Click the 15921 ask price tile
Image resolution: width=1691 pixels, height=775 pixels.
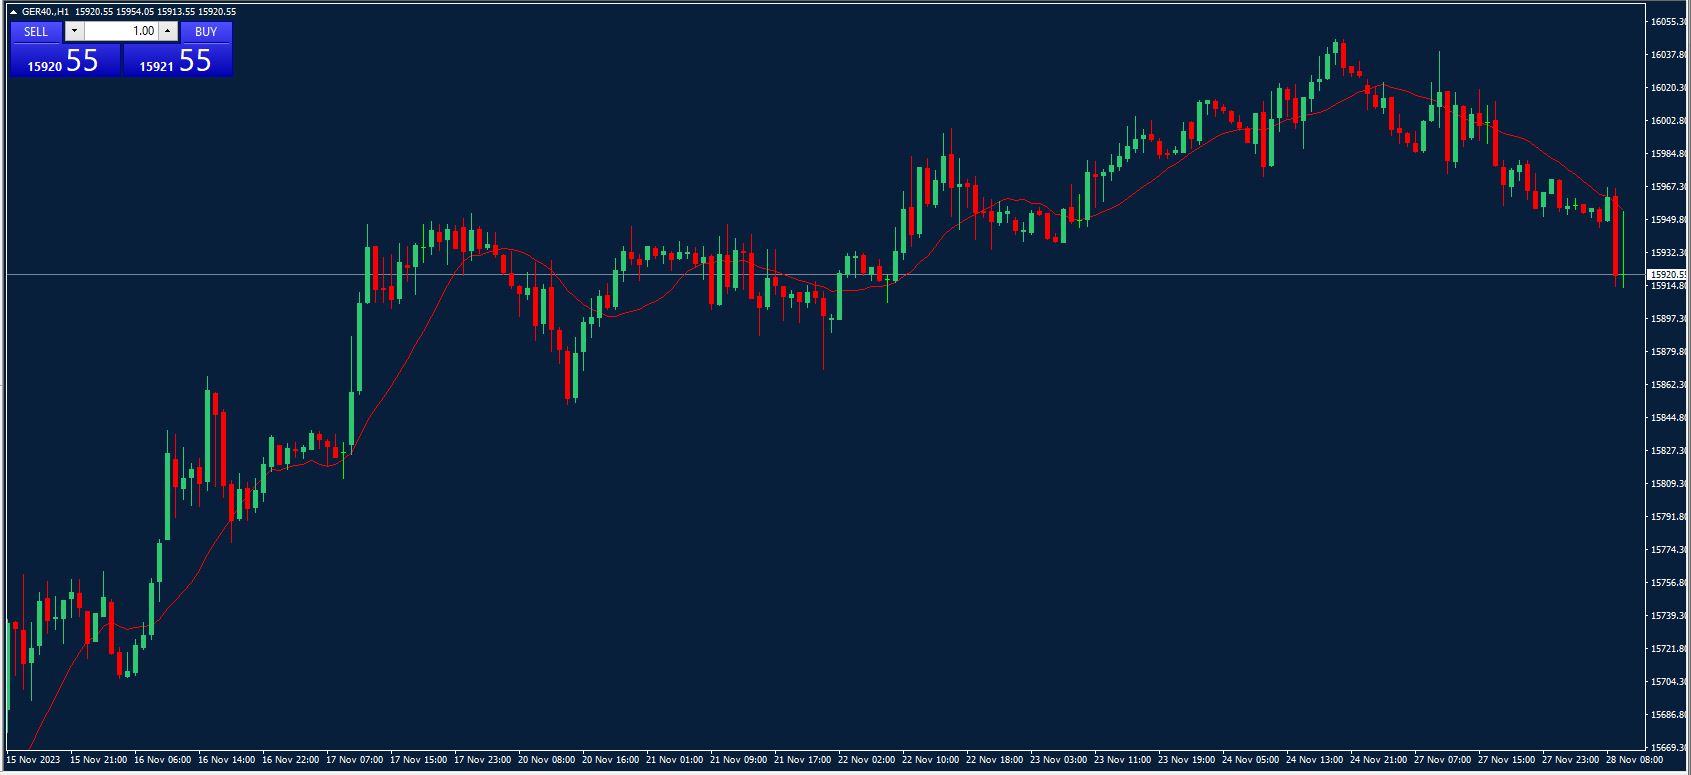tap(177, 61)
